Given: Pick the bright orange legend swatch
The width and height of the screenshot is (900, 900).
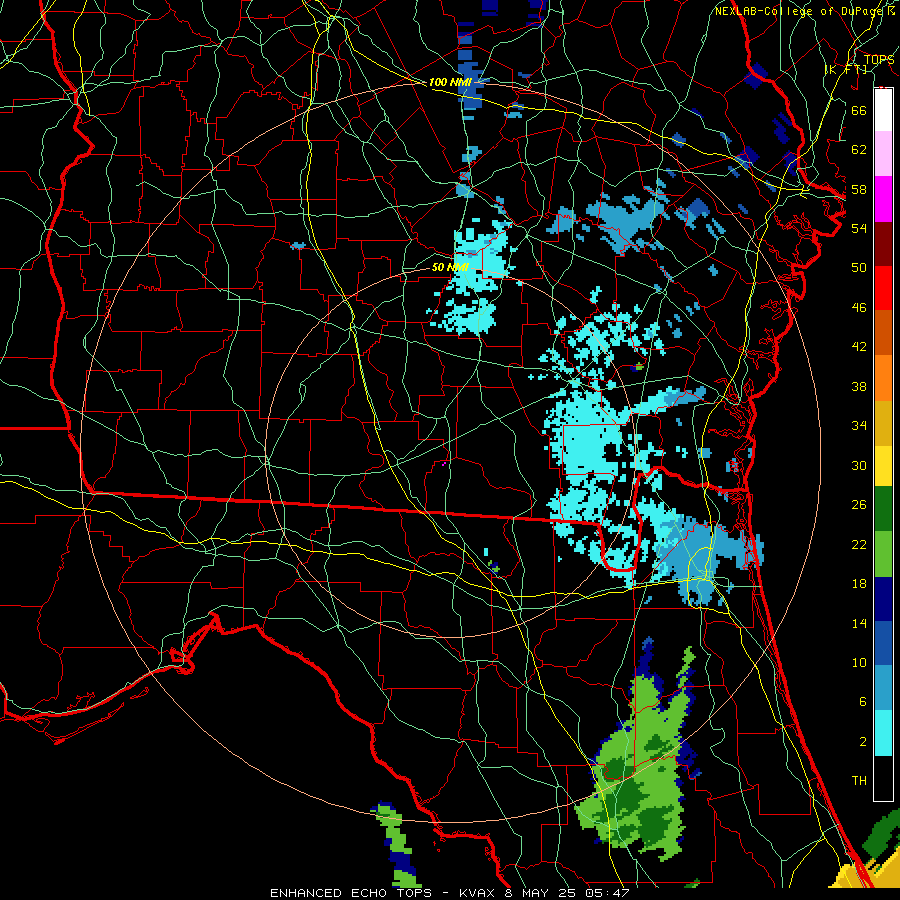Looking at the screenshot, I should 883,378.
